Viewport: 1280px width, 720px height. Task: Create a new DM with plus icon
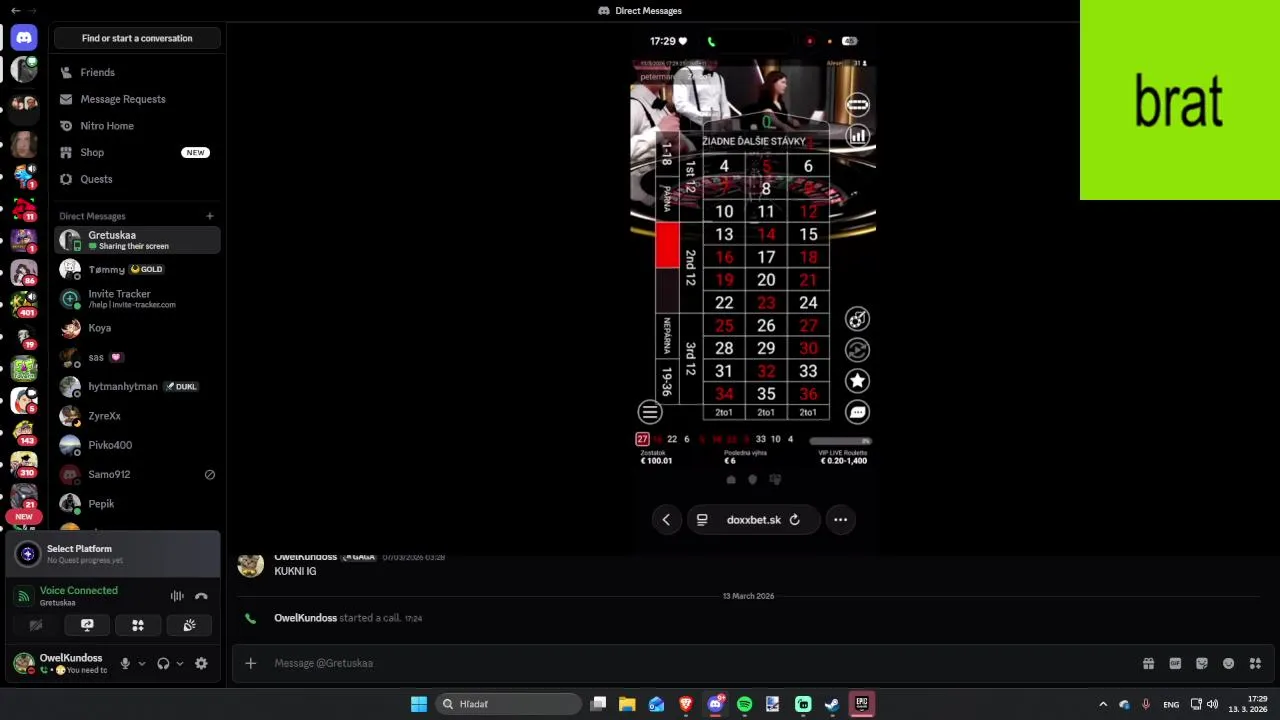(210, 216)
